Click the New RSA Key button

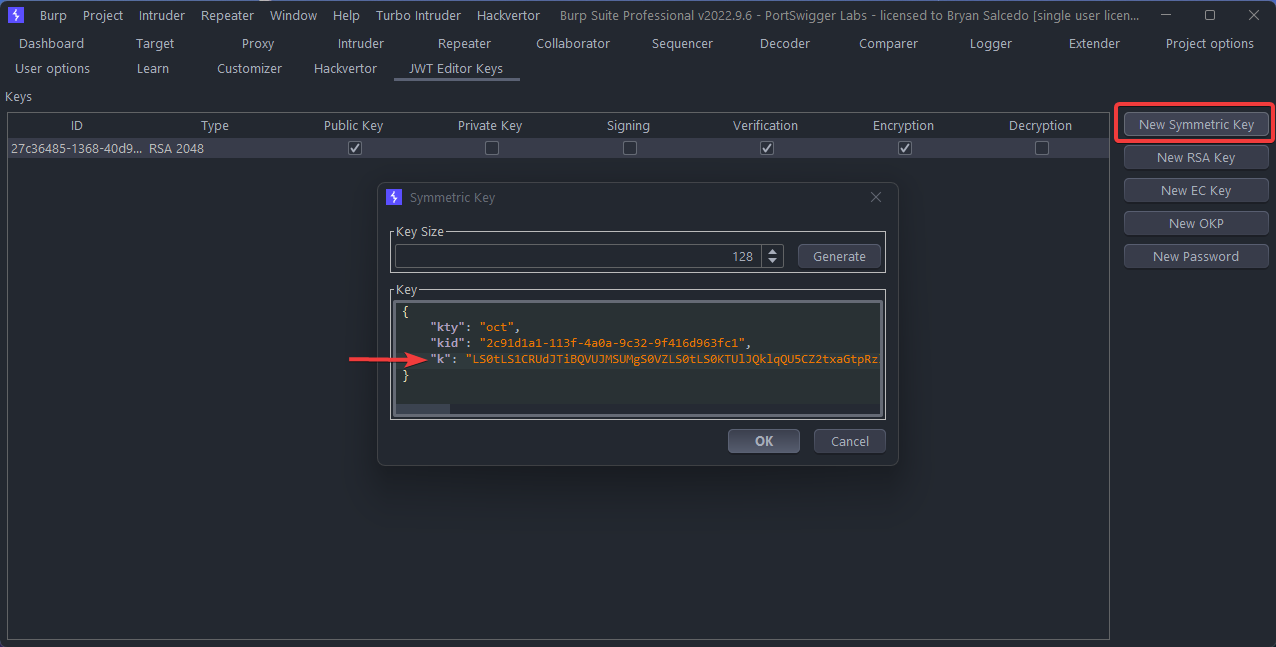[1196, 157]
